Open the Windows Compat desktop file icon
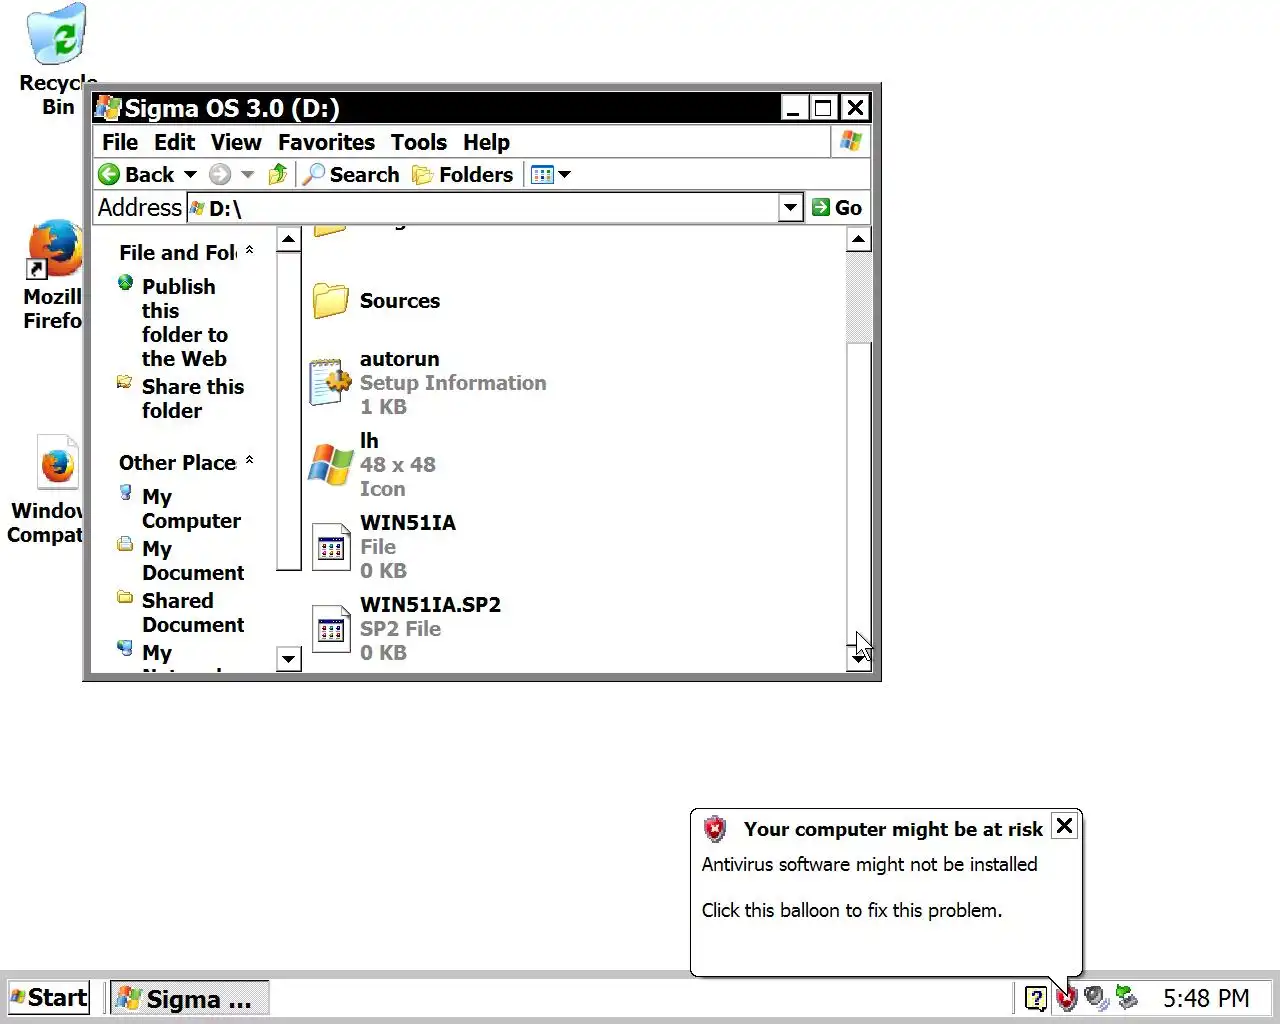The height and width of the screenshot is (1024, 1280). click(x=57, y=463)
